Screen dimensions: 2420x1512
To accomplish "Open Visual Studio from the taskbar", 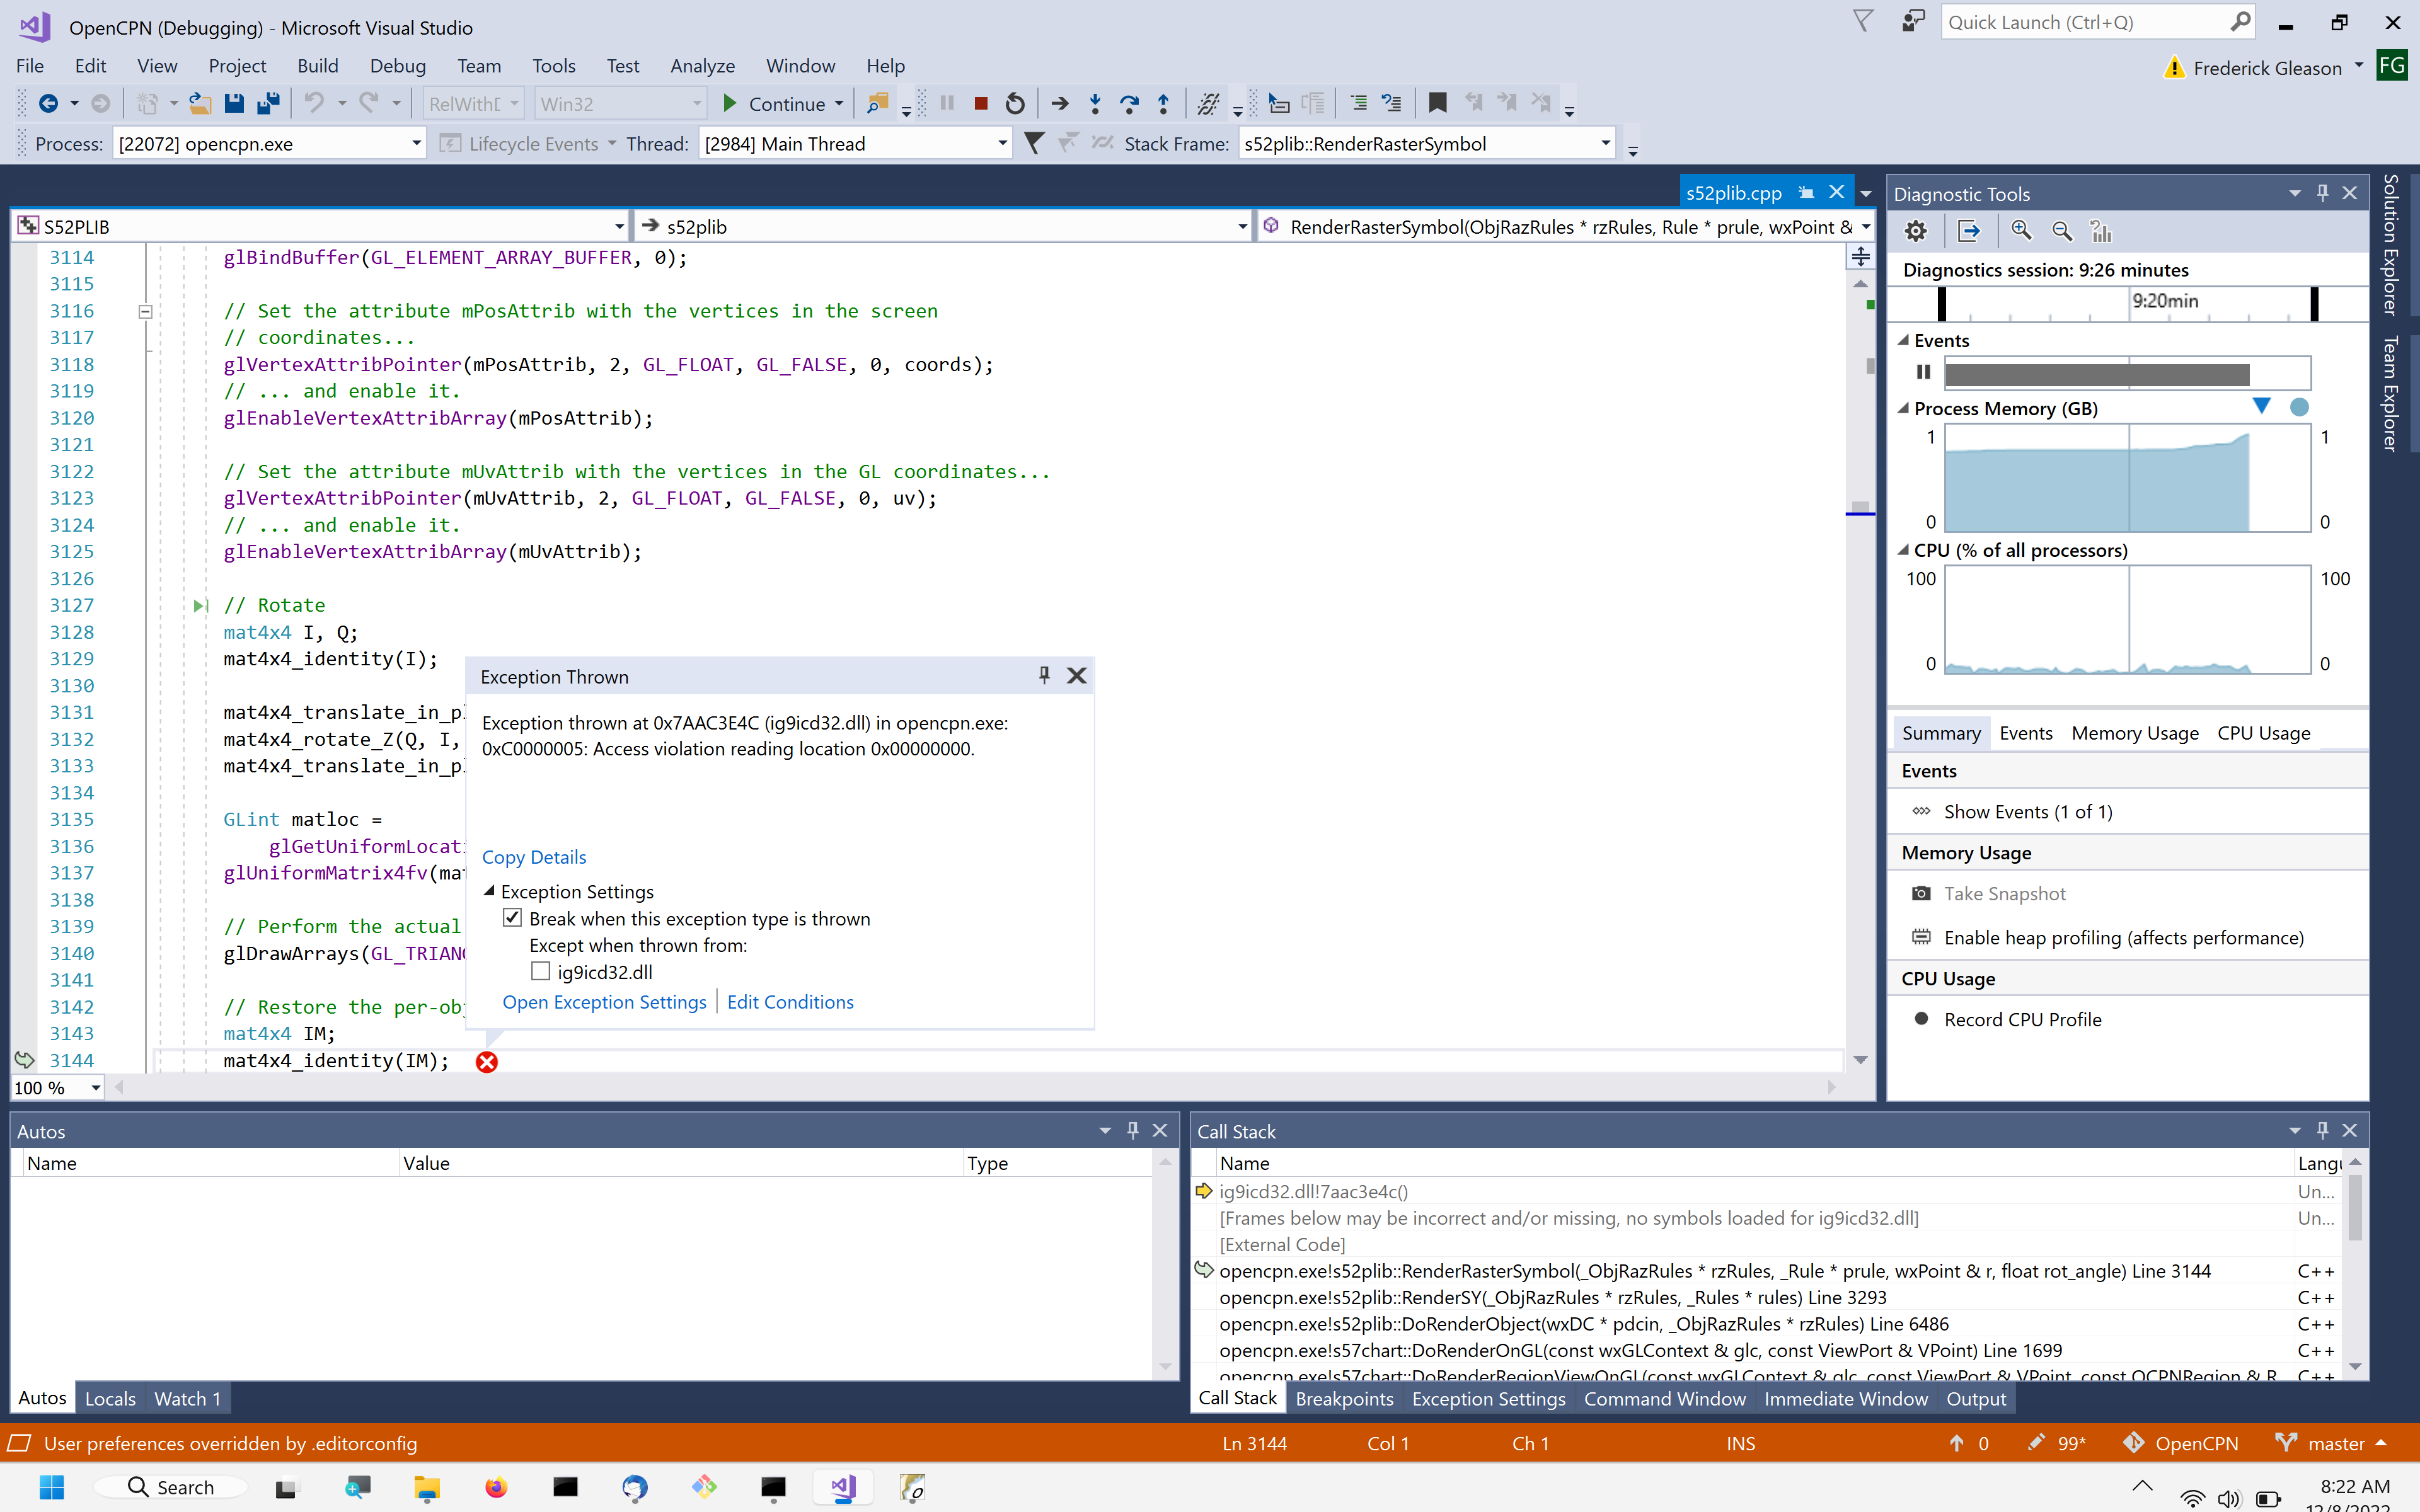I will [843, 1487].
